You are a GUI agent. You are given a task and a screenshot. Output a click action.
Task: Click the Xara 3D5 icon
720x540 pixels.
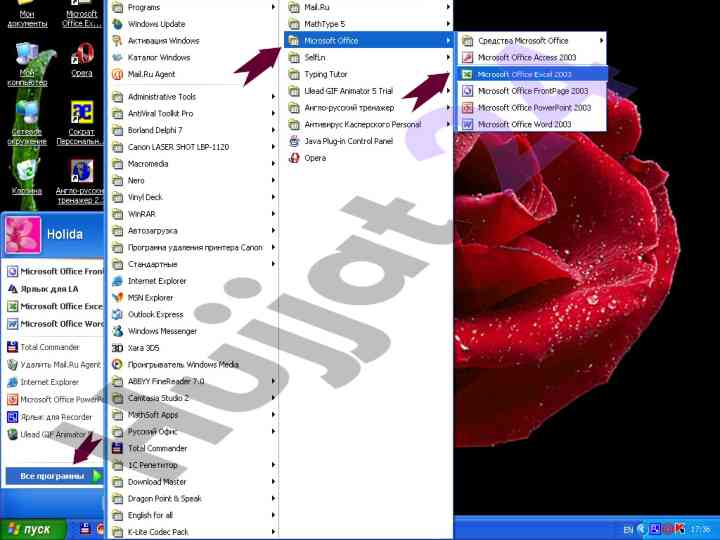118,348
